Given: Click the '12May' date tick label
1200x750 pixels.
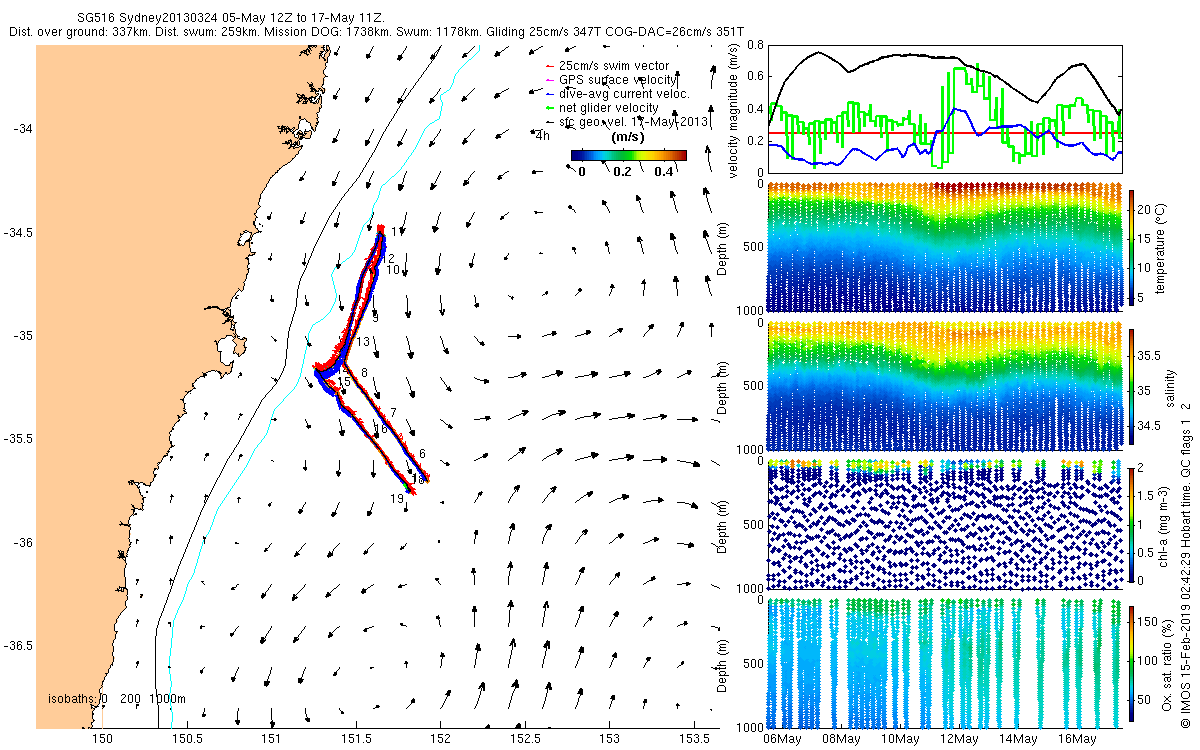Looking at the screenshot, I should pos(959,739).
